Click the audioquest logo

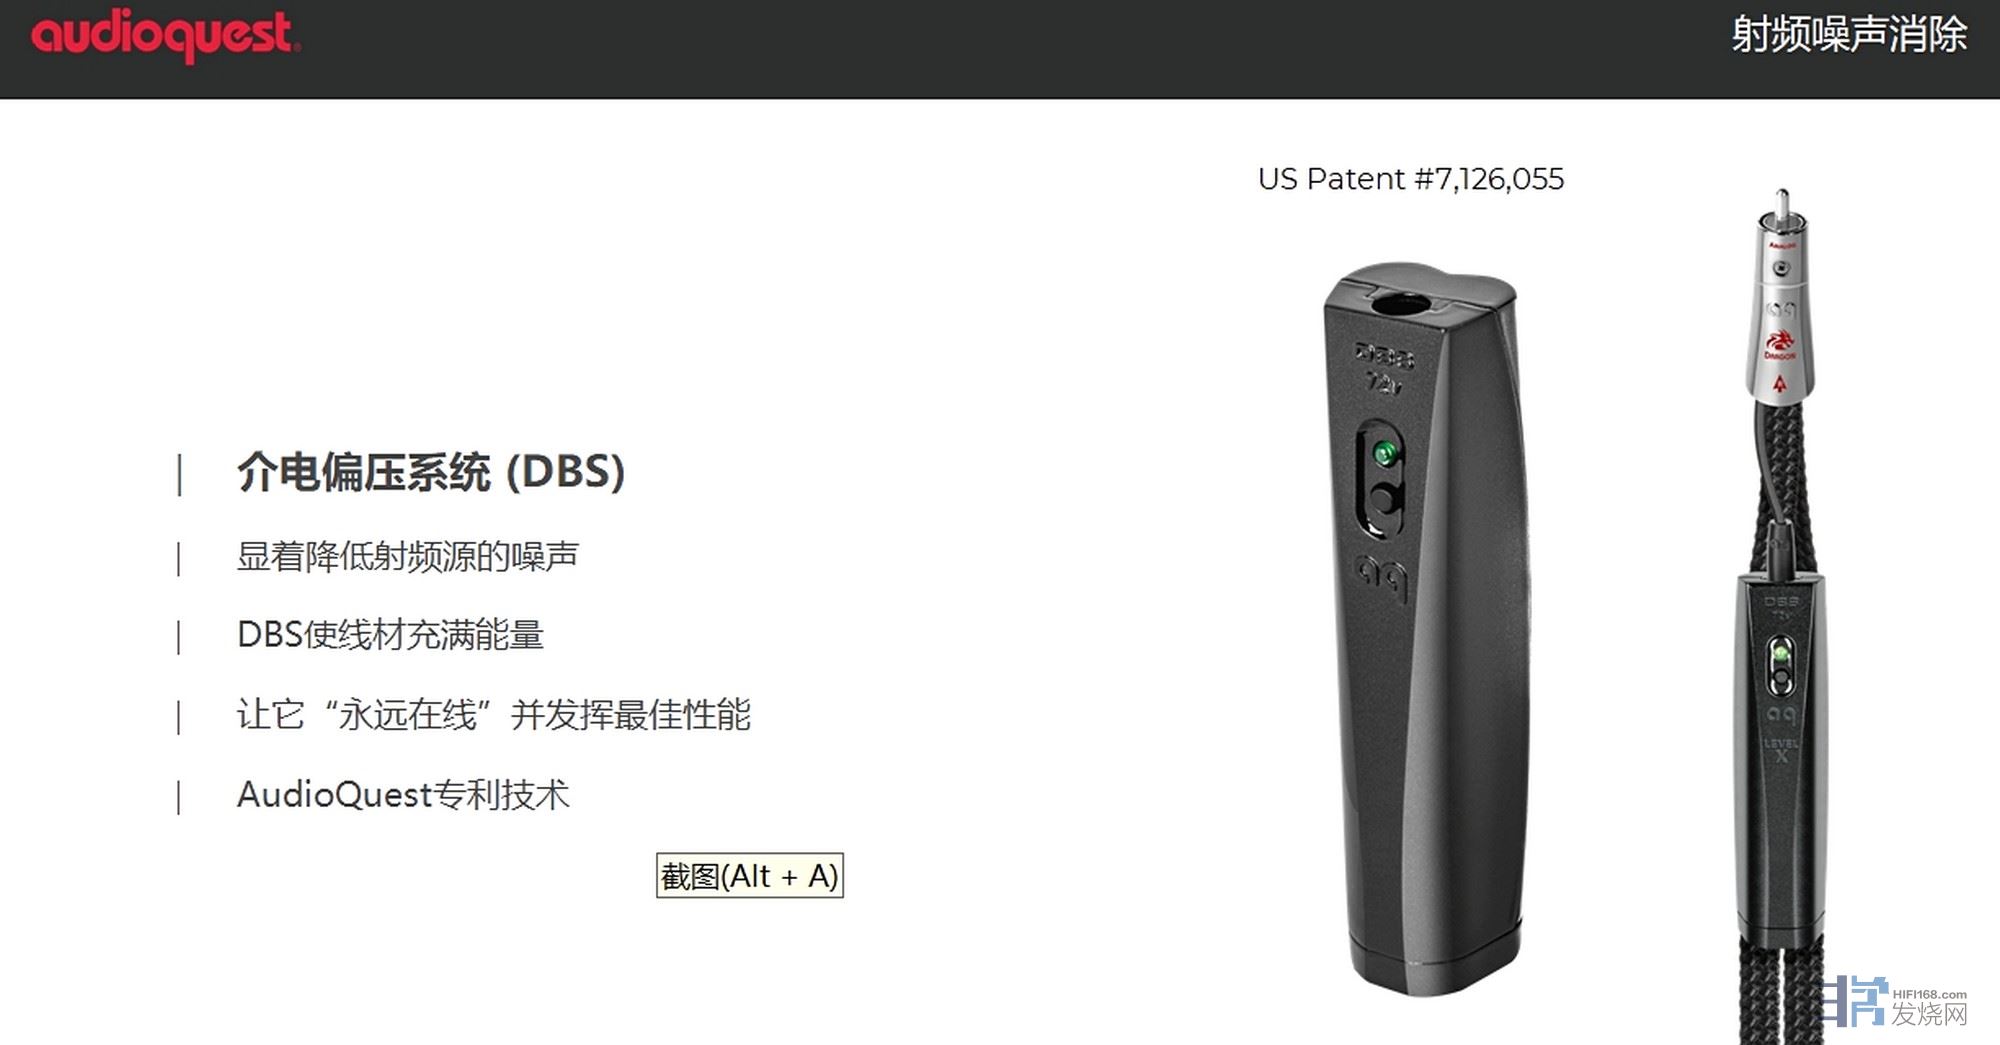166,36
